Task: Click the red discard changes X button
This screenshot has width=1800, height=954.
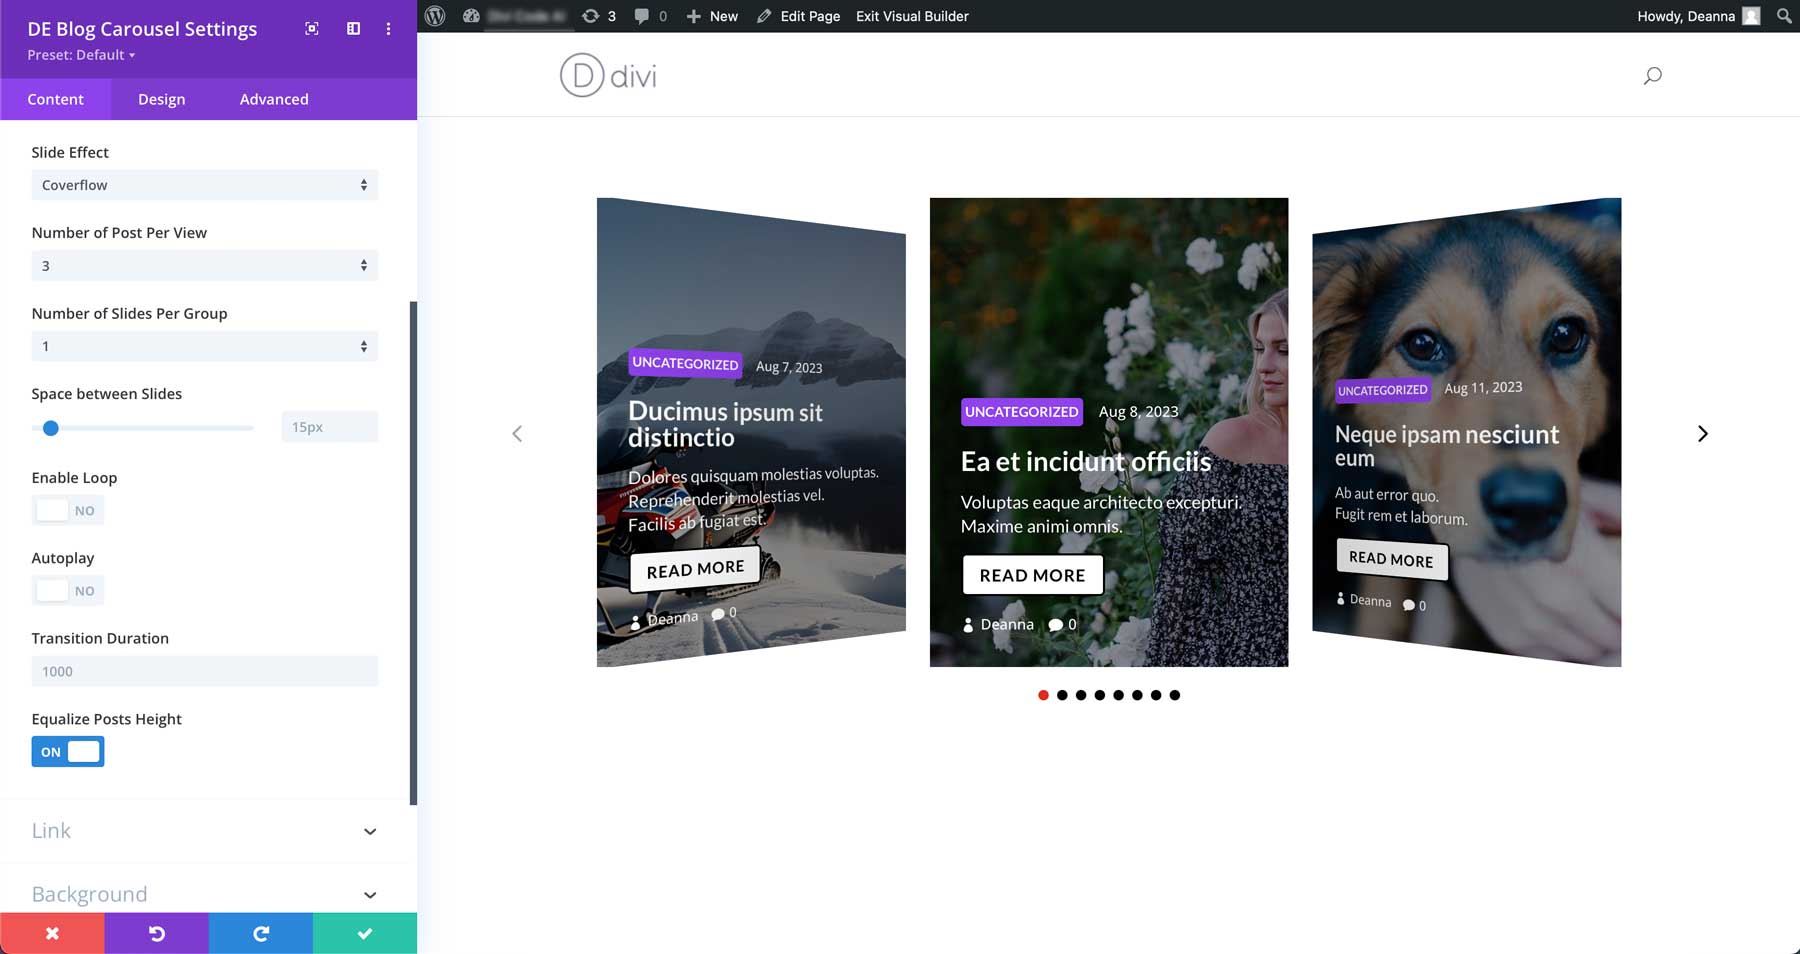Action: pos(52,933)
